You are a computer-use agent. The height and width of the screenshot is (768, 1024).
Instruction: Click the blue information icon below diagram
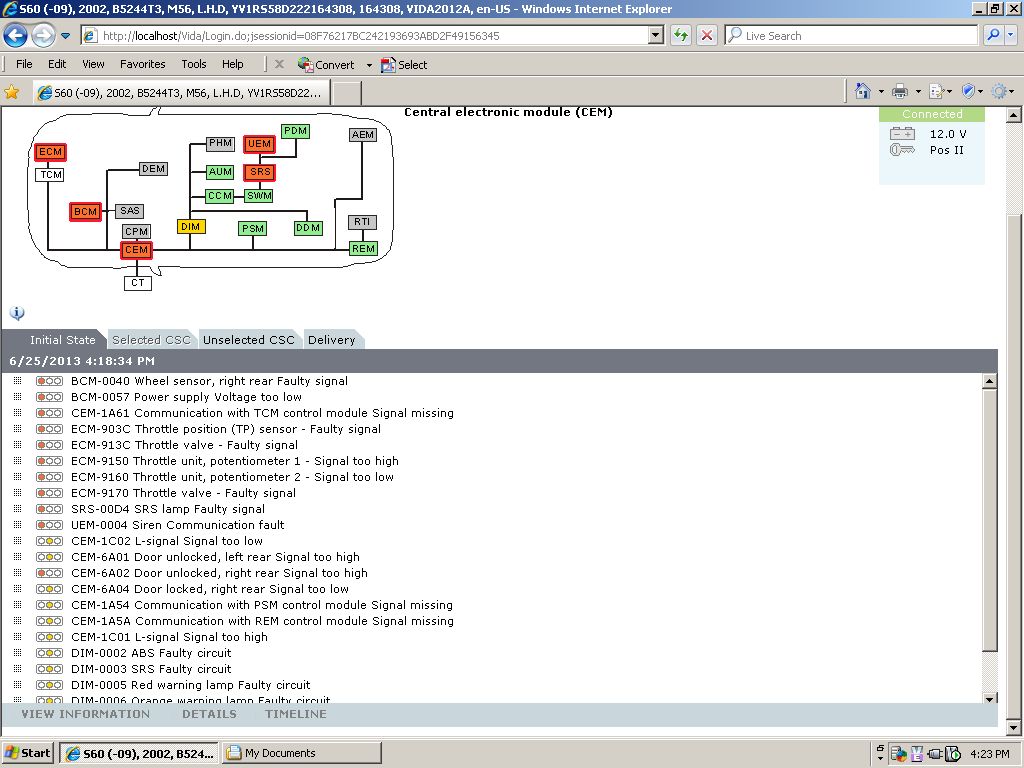(x=17, y=313)
